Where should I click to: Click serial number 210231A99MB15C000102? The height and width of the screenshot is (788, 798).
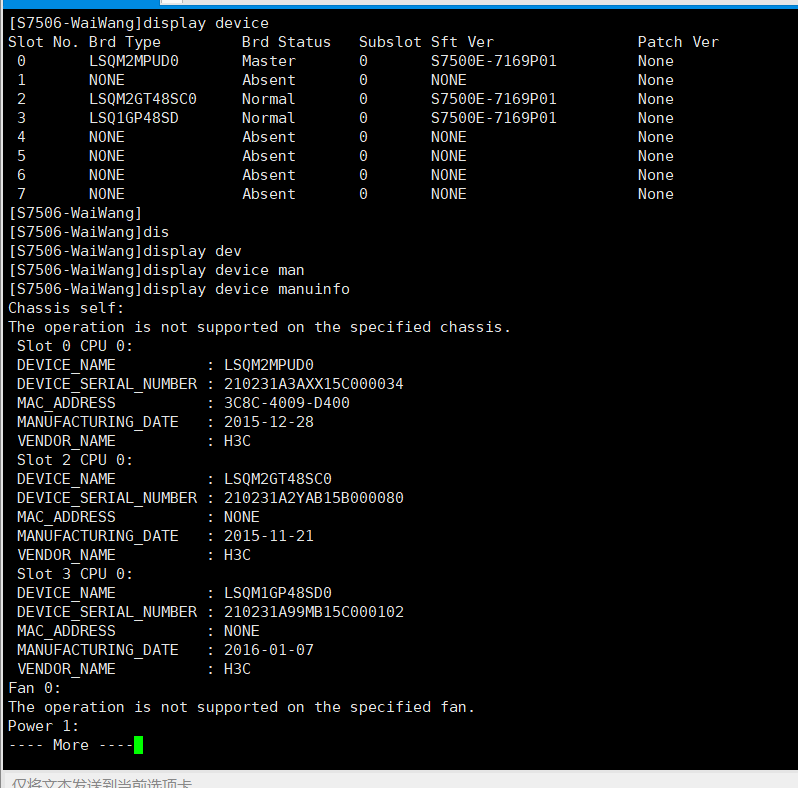coord(313,612)
